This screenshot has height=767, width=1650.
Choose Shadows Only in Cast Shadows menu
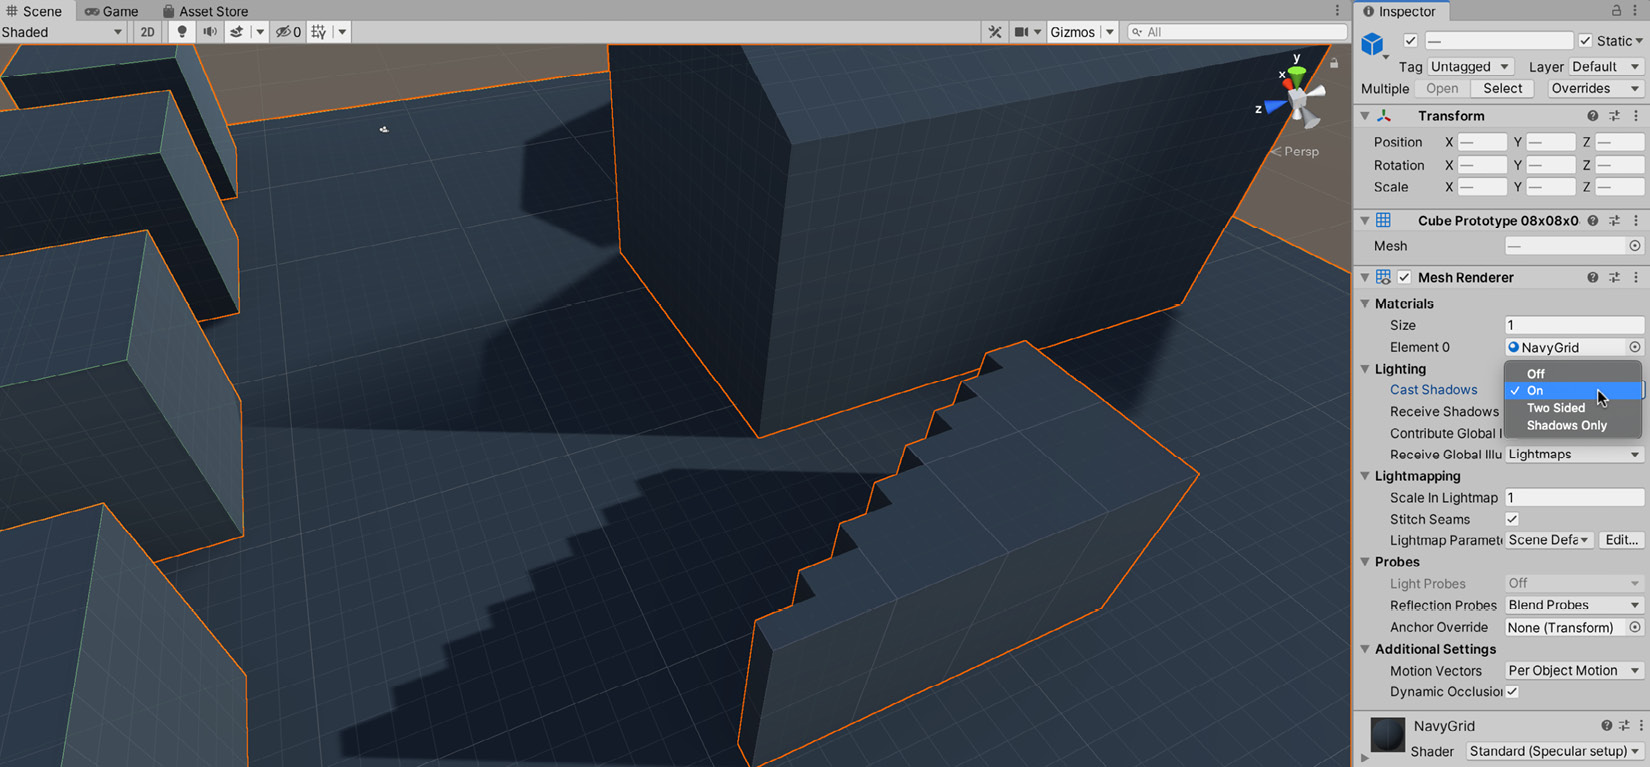coord(1573,426)
